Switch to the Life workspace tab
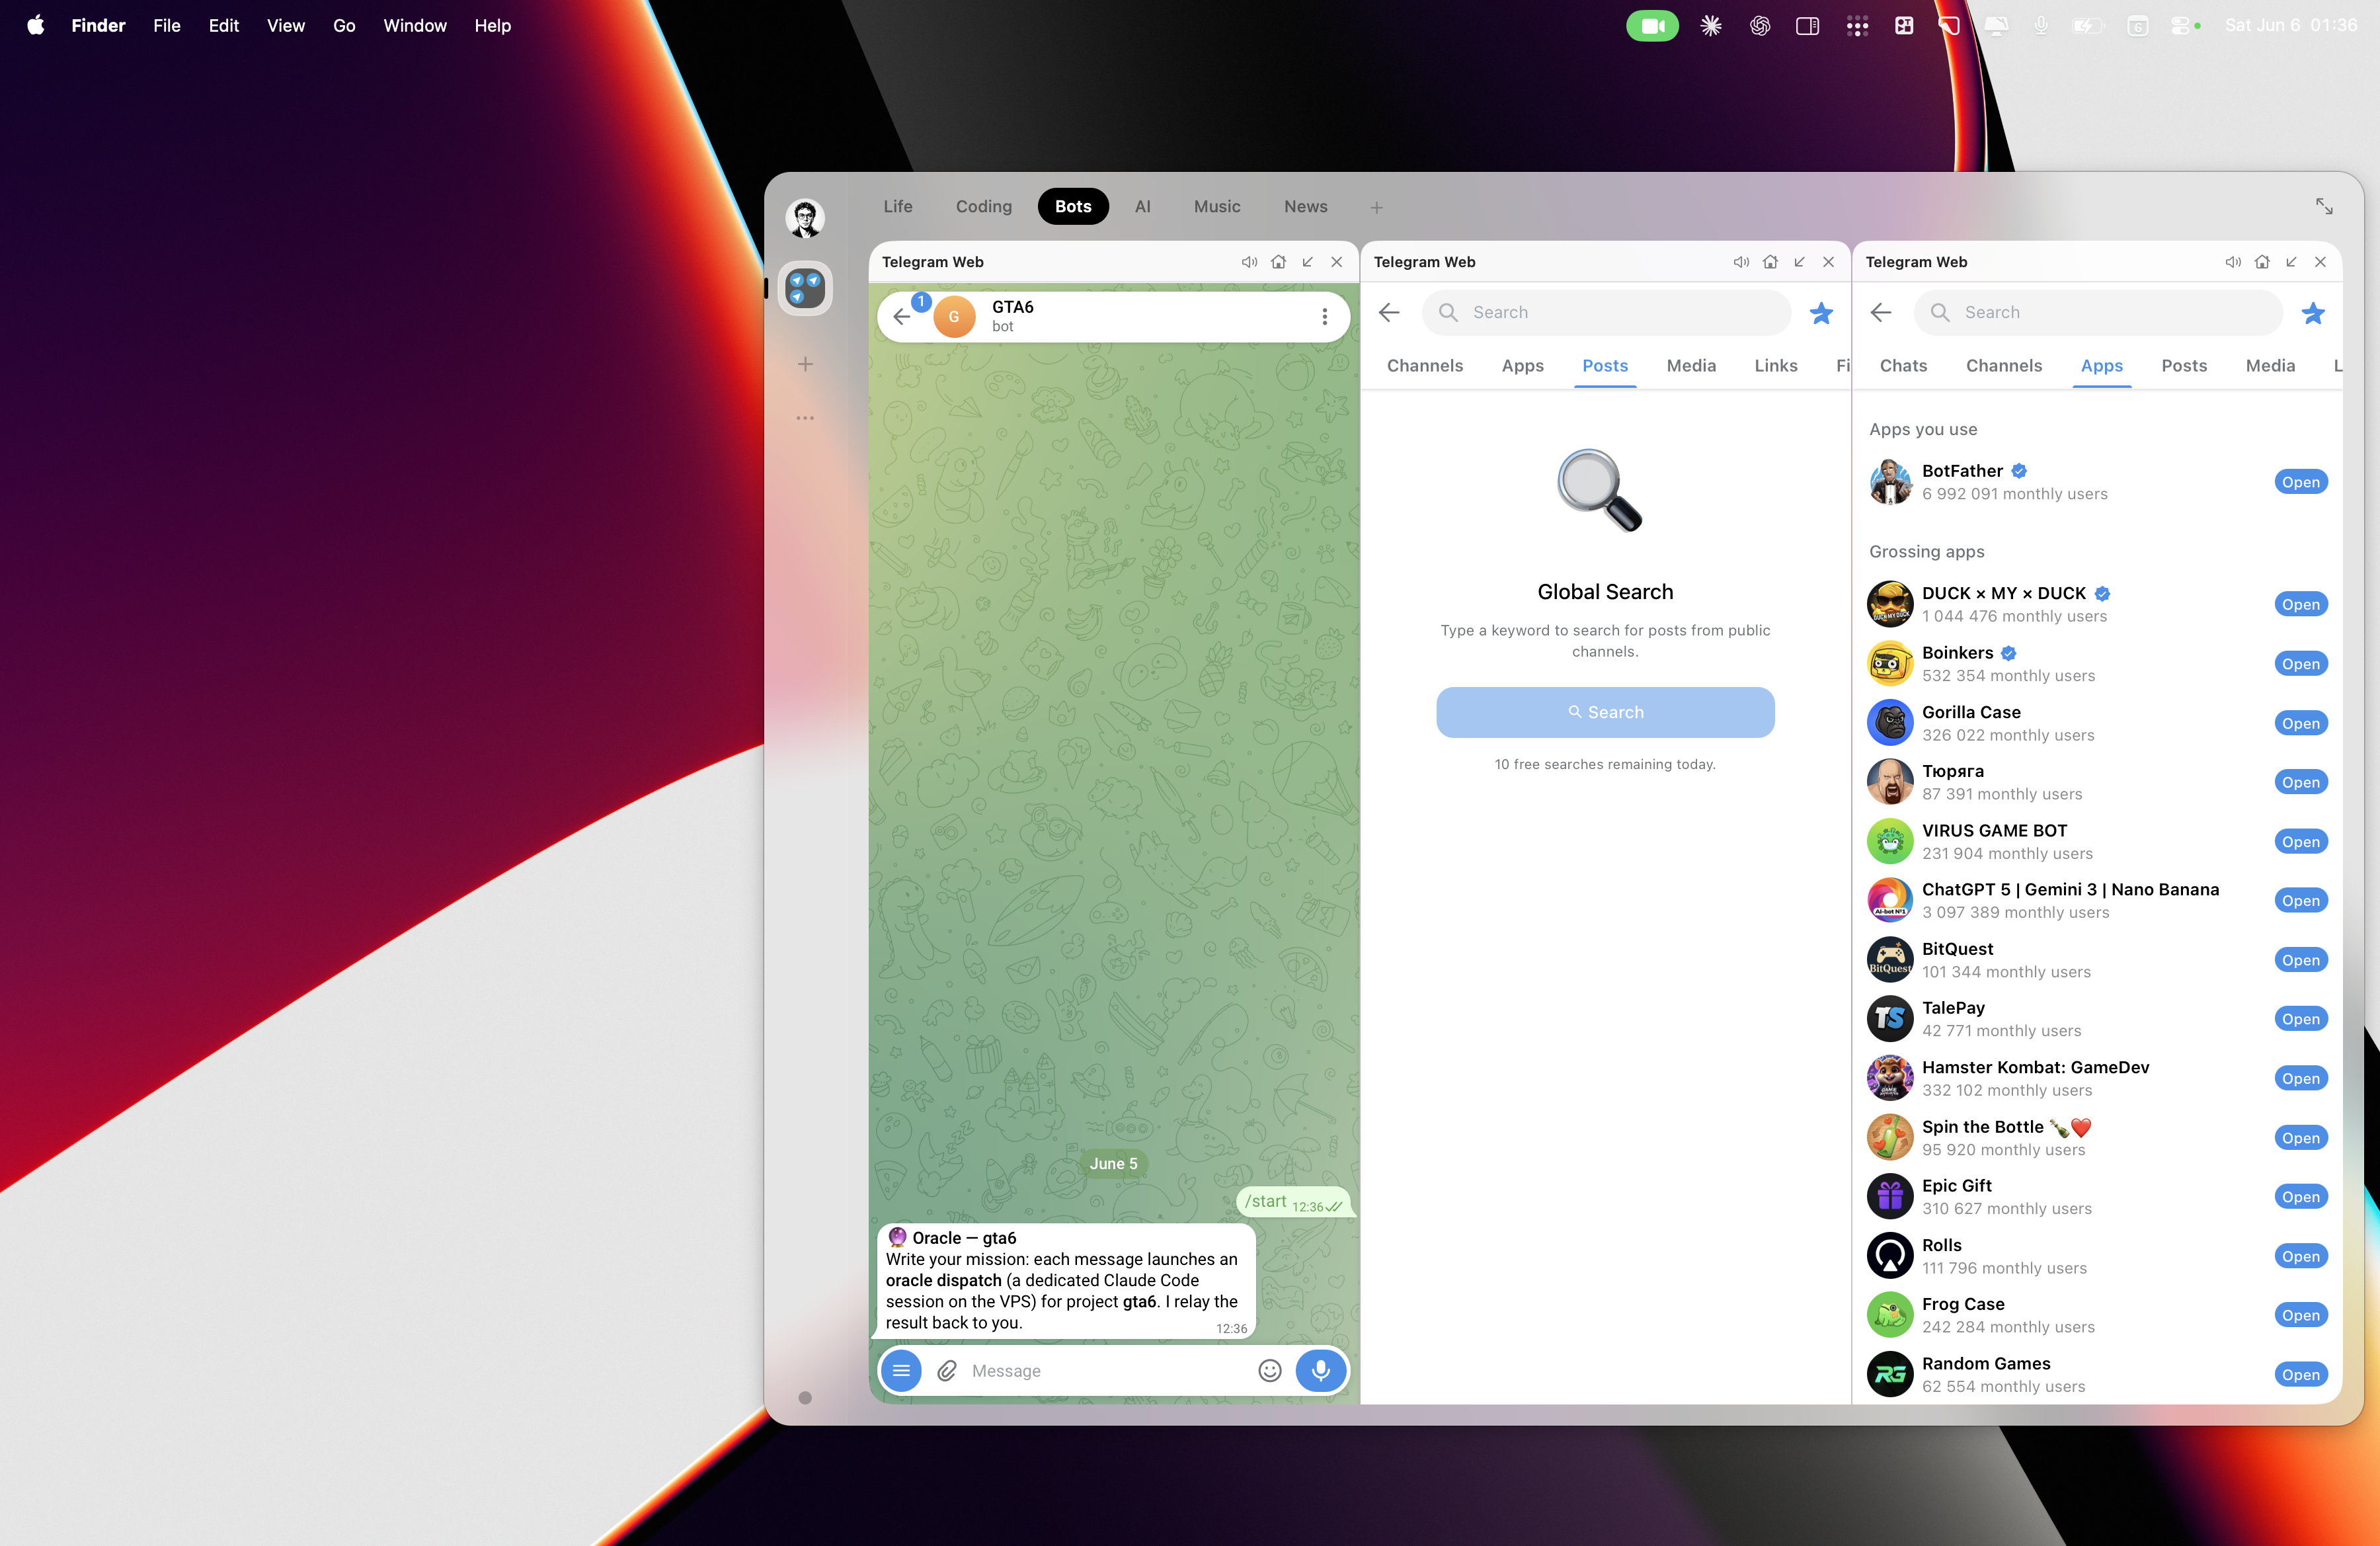 (897, 207)
